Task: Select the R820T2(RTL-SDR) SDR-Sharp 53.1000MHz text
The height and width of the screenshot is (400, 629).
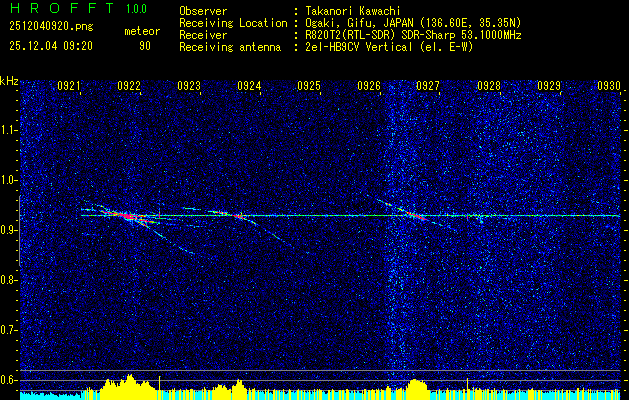Action: click(x=413, y=35)
